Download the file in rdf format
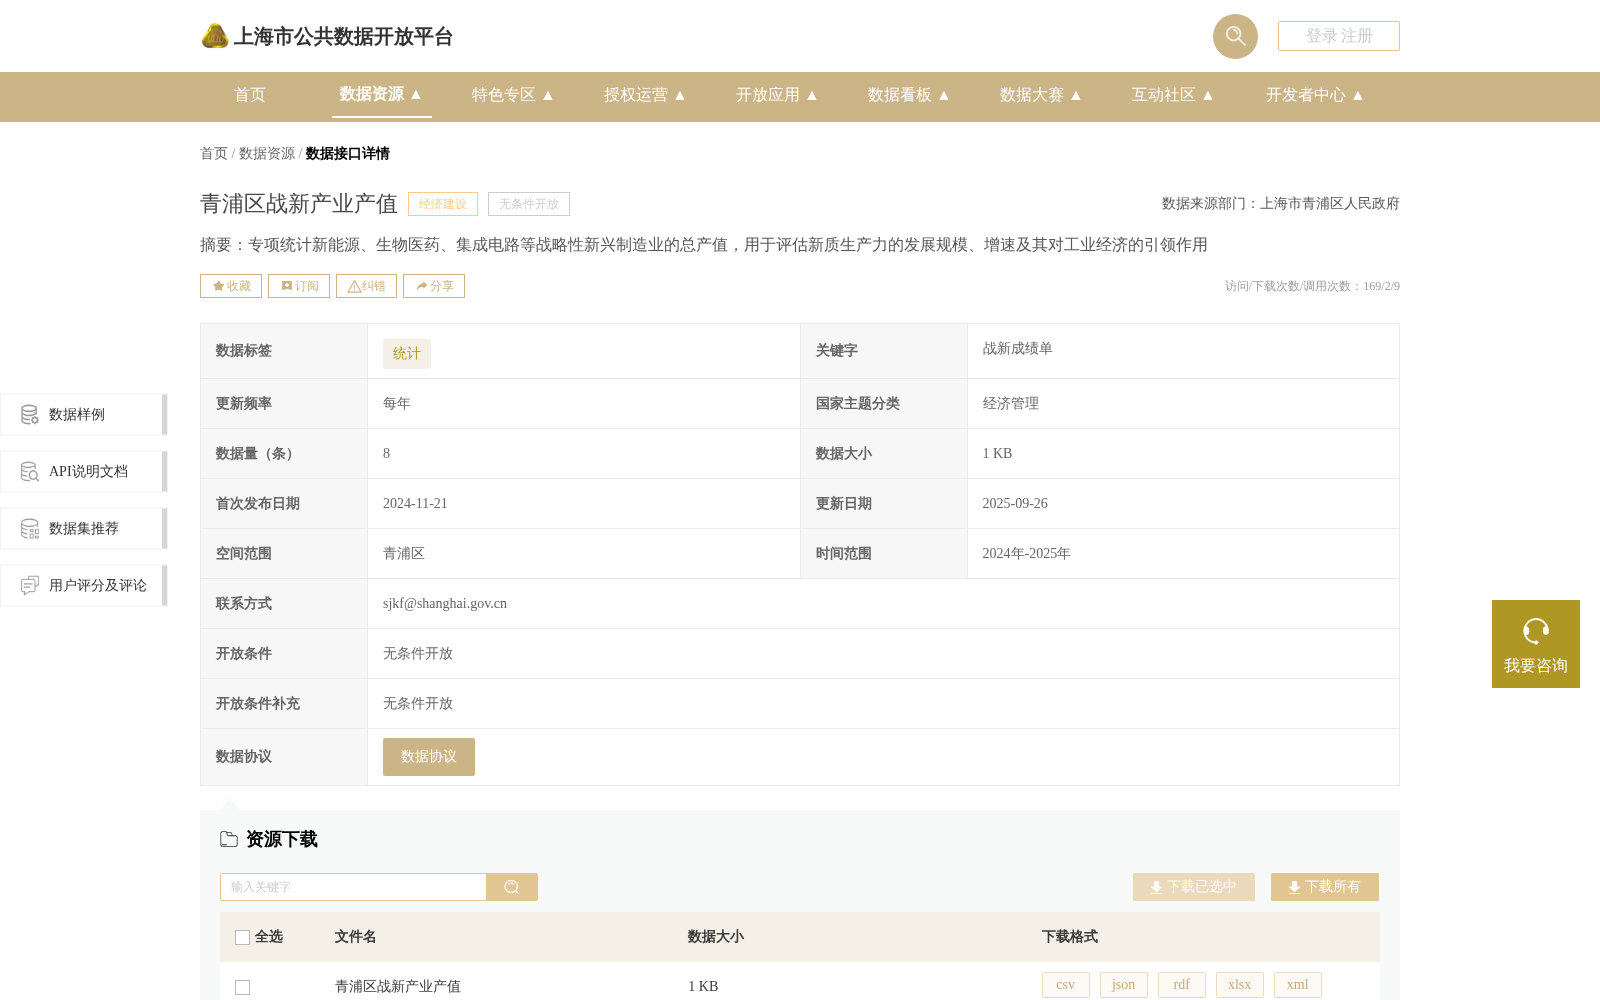 pos(1182,985)
